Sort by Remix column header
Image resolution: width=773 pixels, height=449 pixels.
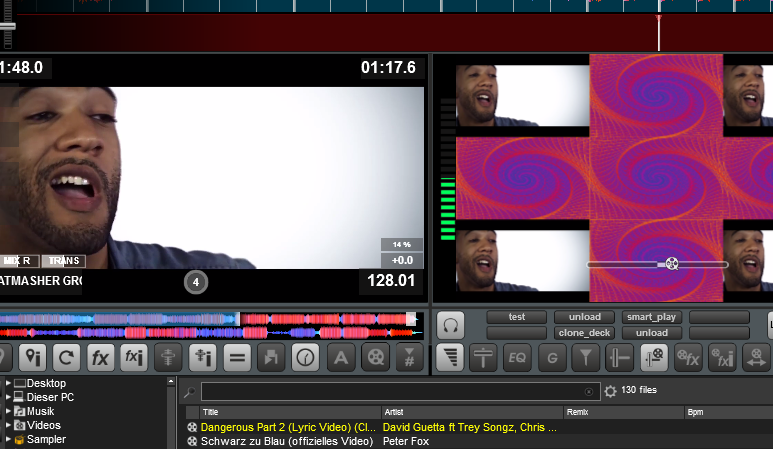pos(624,412)
